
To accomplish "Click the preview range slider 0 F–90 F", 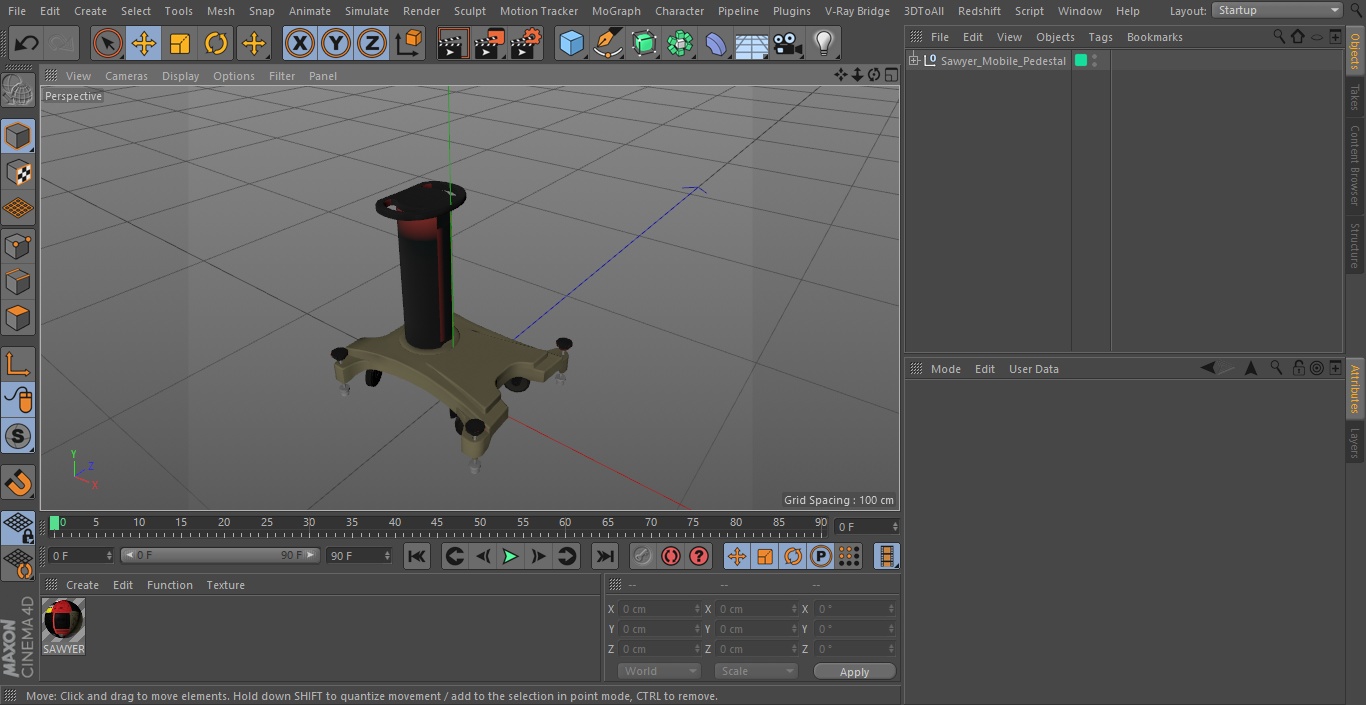I will (x=220, y=555).
